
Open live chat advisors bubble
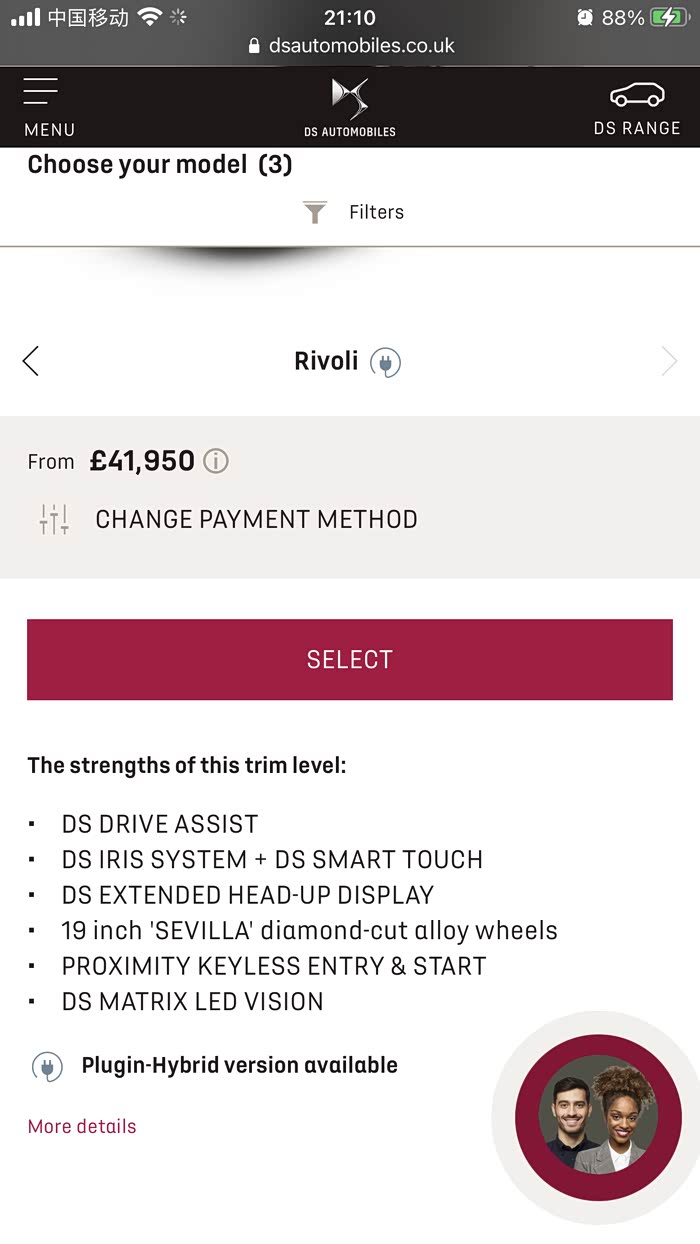(598, 1116)
